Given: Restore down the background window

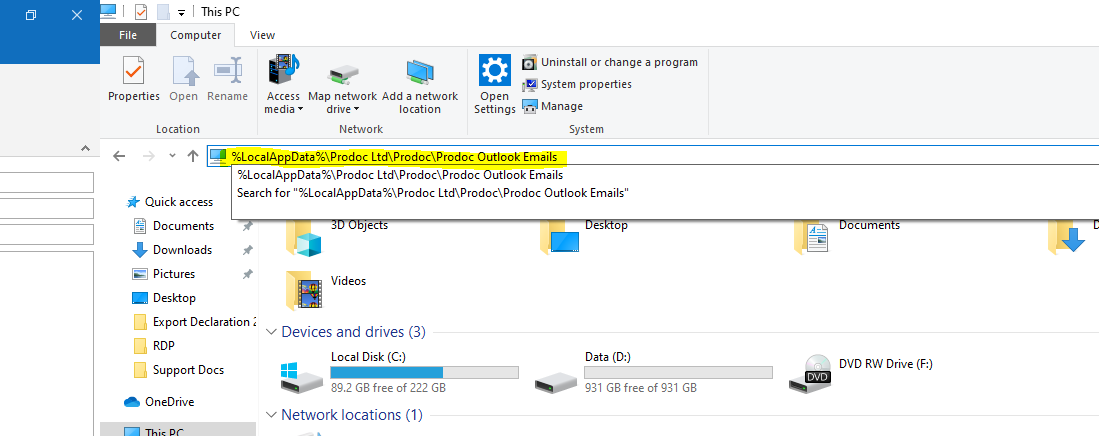Looking at the screenshot, I should 31,15.
